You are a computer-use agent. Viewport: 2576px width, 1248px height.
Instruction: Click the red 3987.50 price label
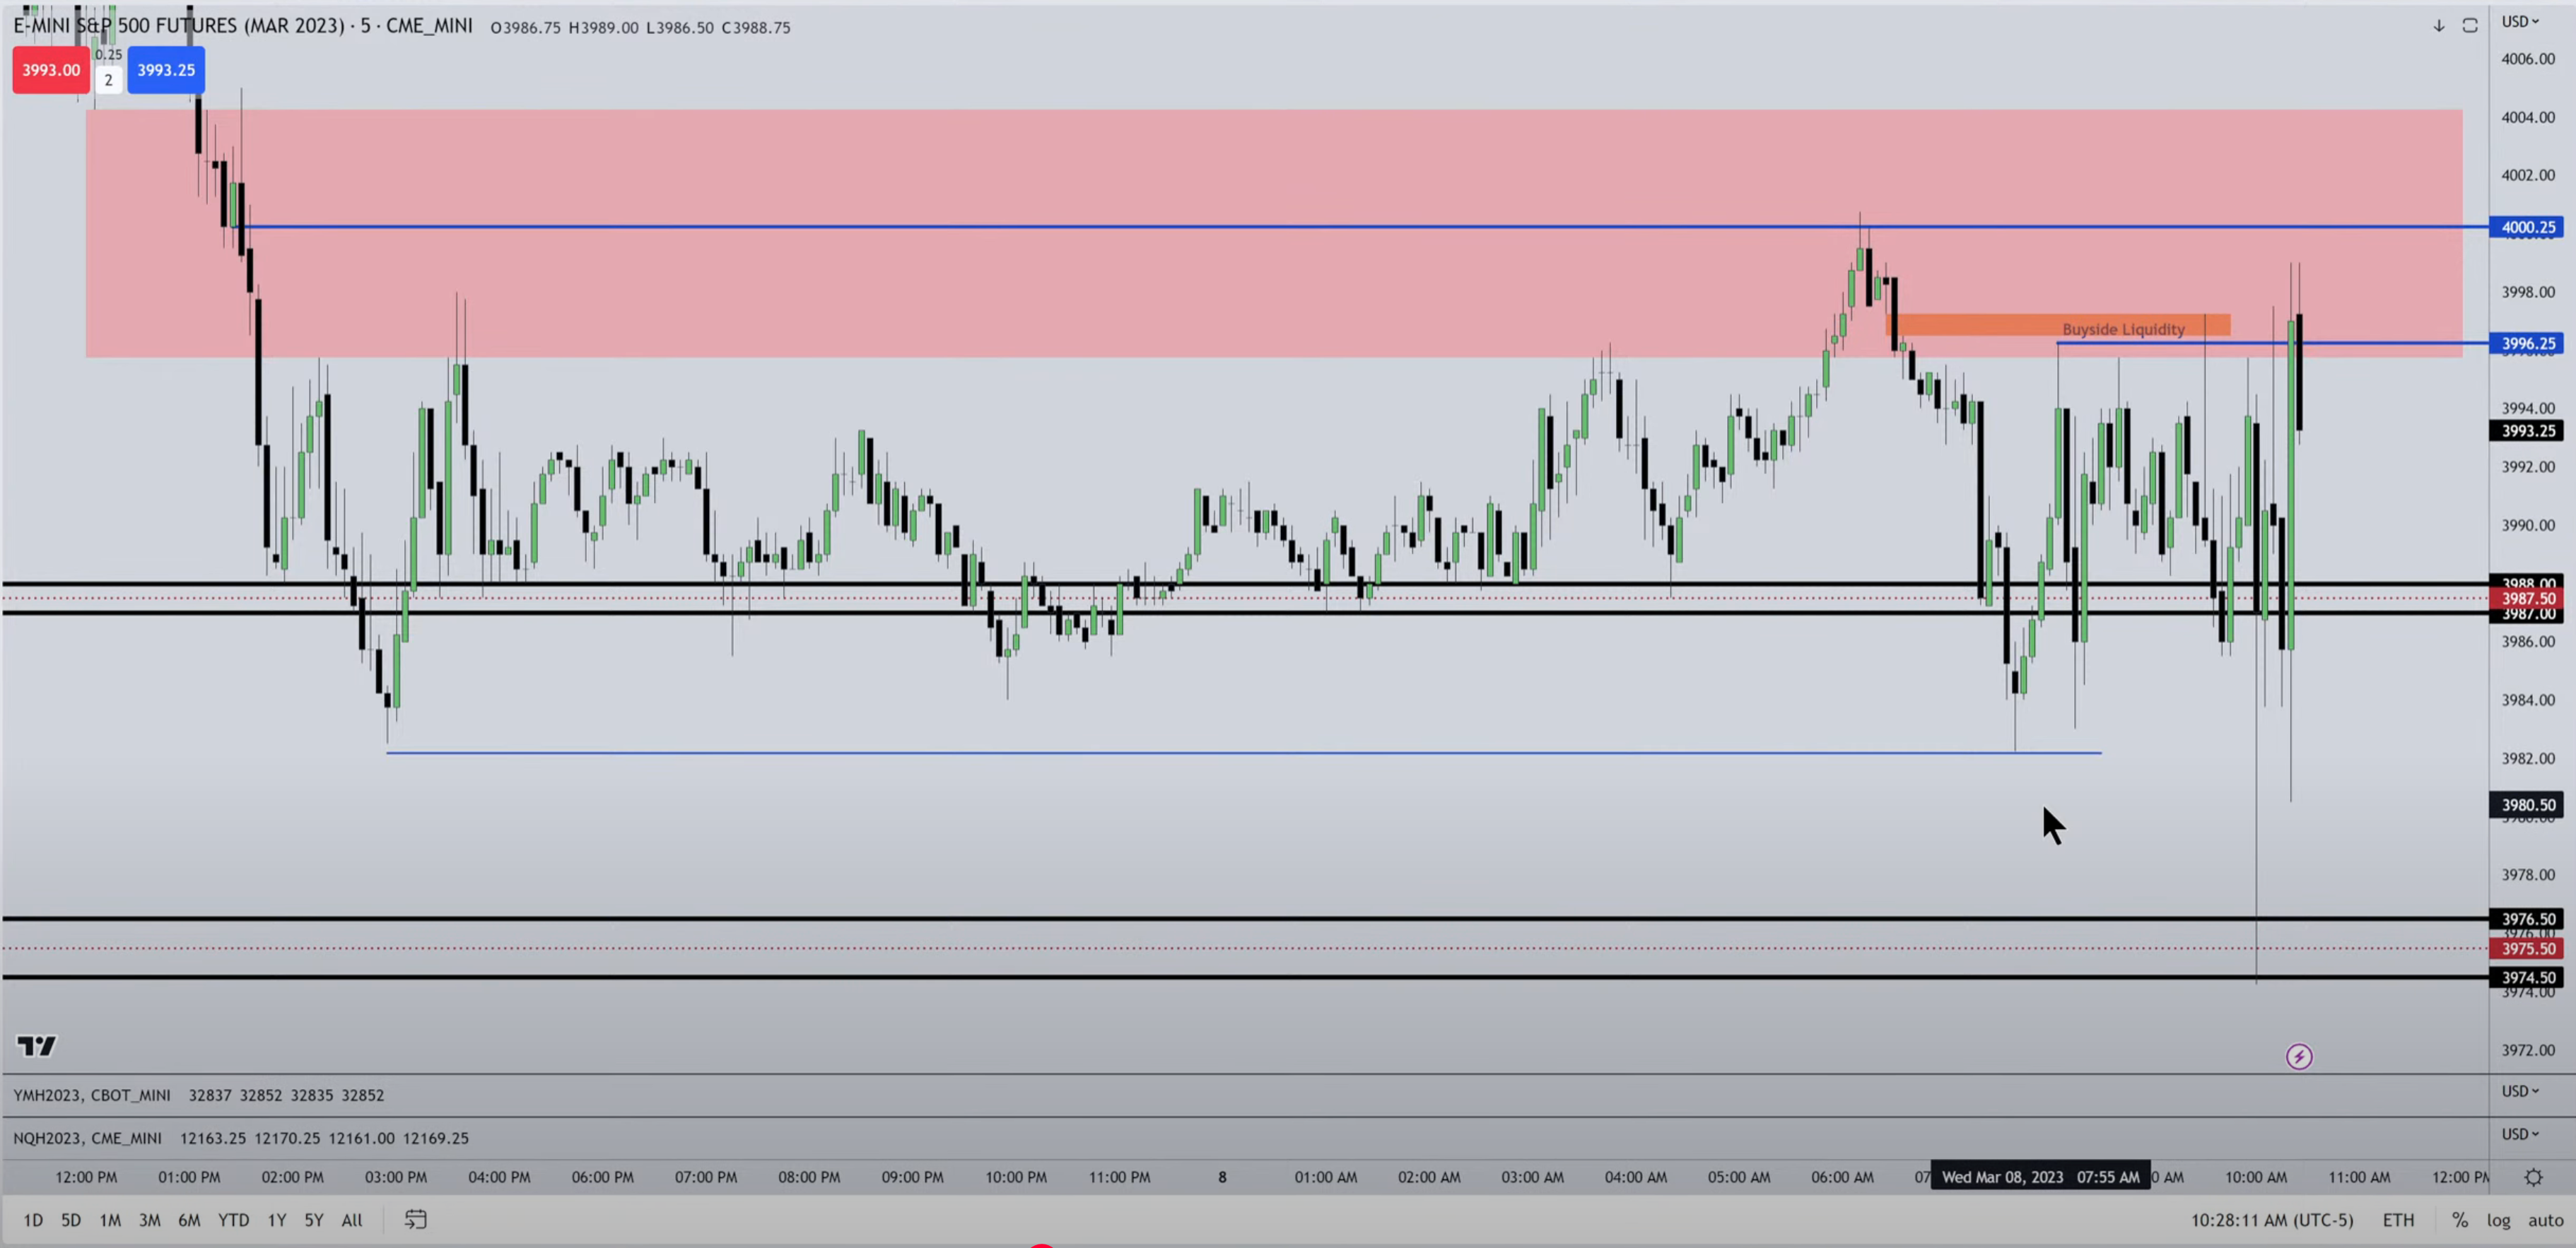click(x=2527, y=598)
